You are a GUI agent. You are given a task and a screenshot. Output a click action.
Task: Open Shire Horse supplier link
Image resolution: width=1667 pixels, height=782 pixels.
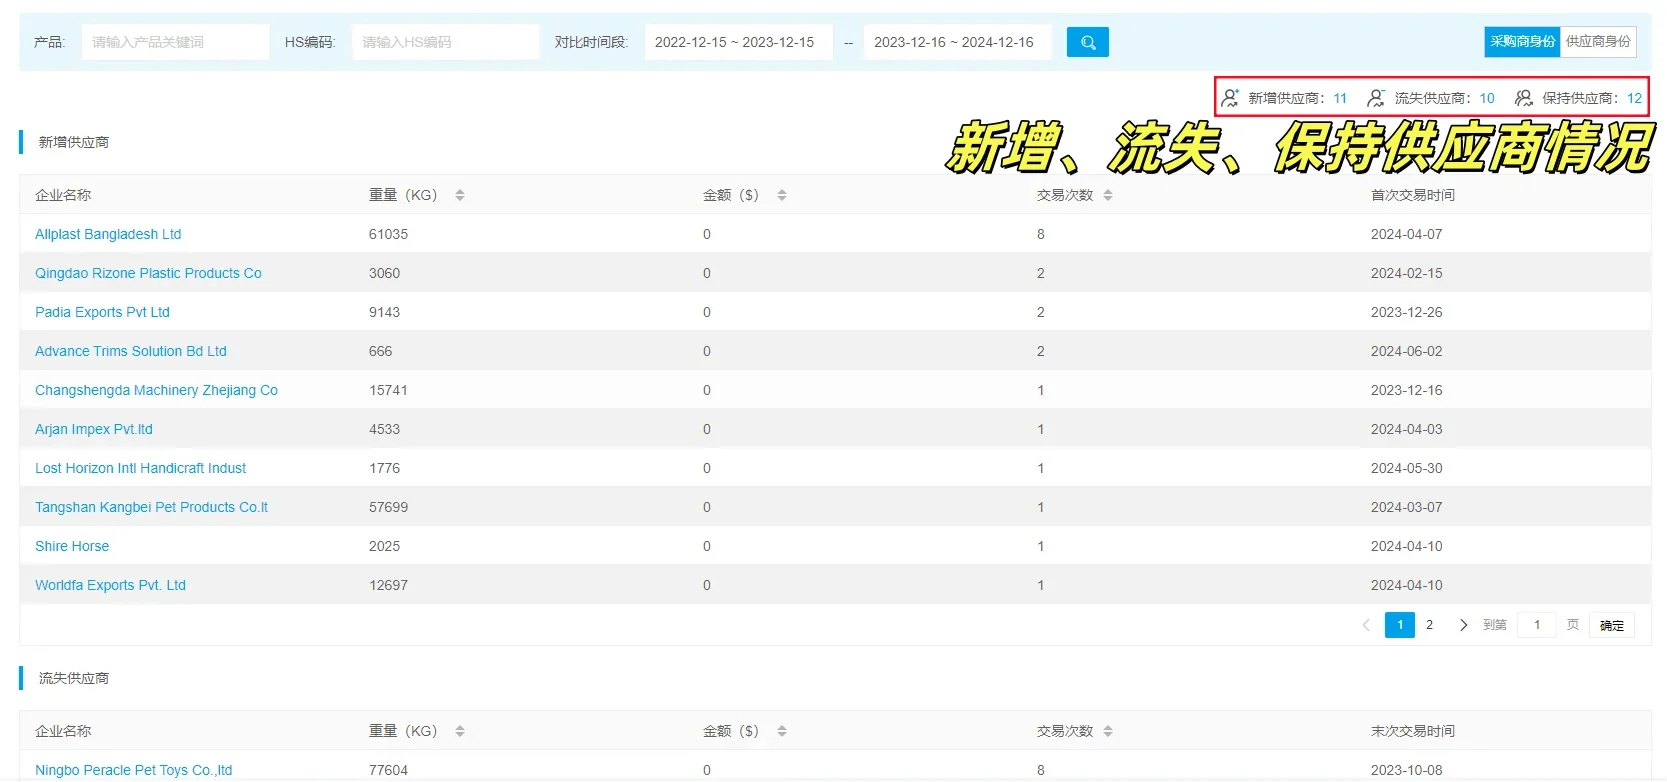[72, 546]
